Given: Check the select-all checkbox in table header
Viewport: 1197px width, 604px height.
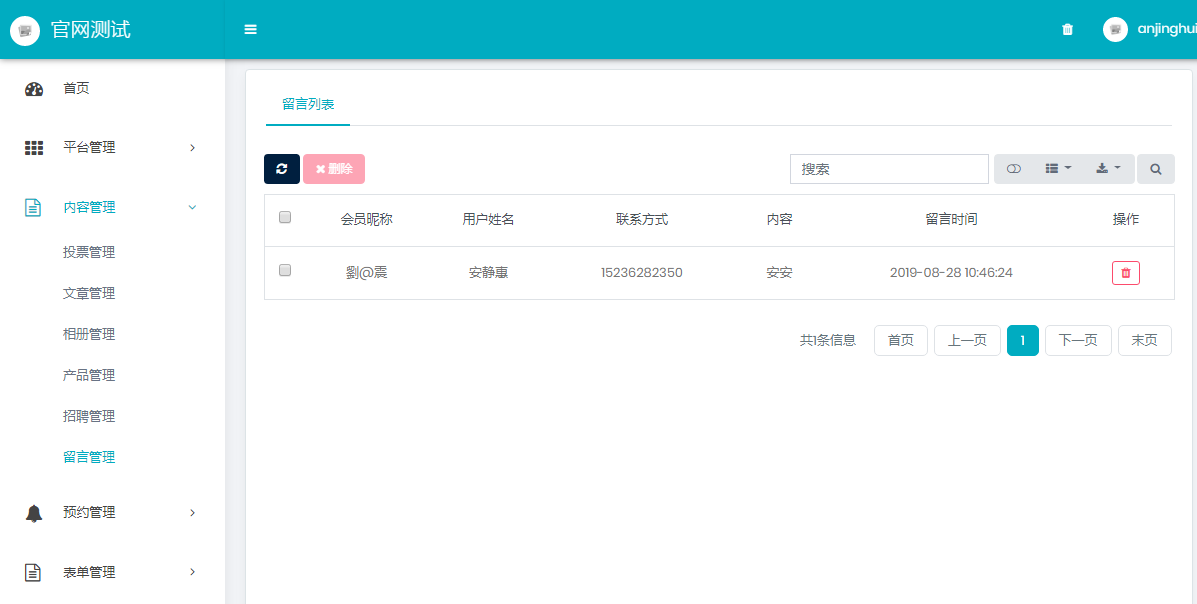Looking at the screenshot, I should tap(285, 217).
